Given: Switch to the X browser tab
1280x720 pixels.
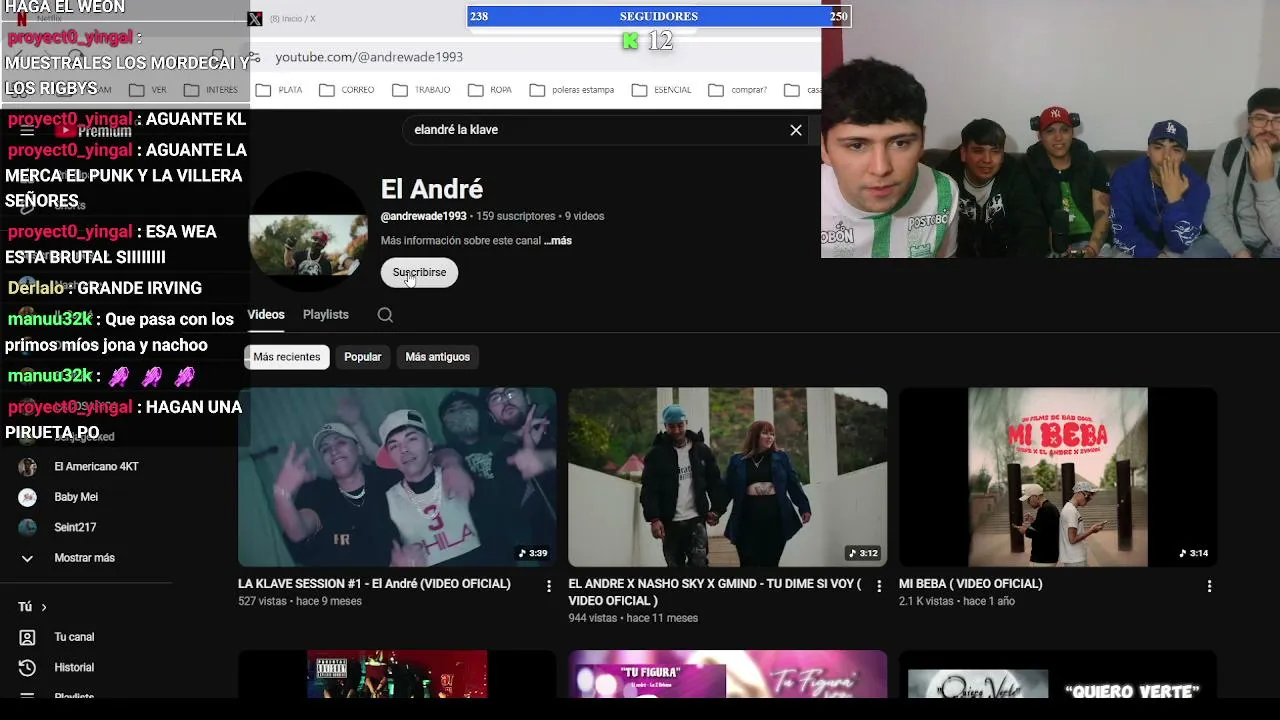Looking at the screenshot, I should 285,18.
